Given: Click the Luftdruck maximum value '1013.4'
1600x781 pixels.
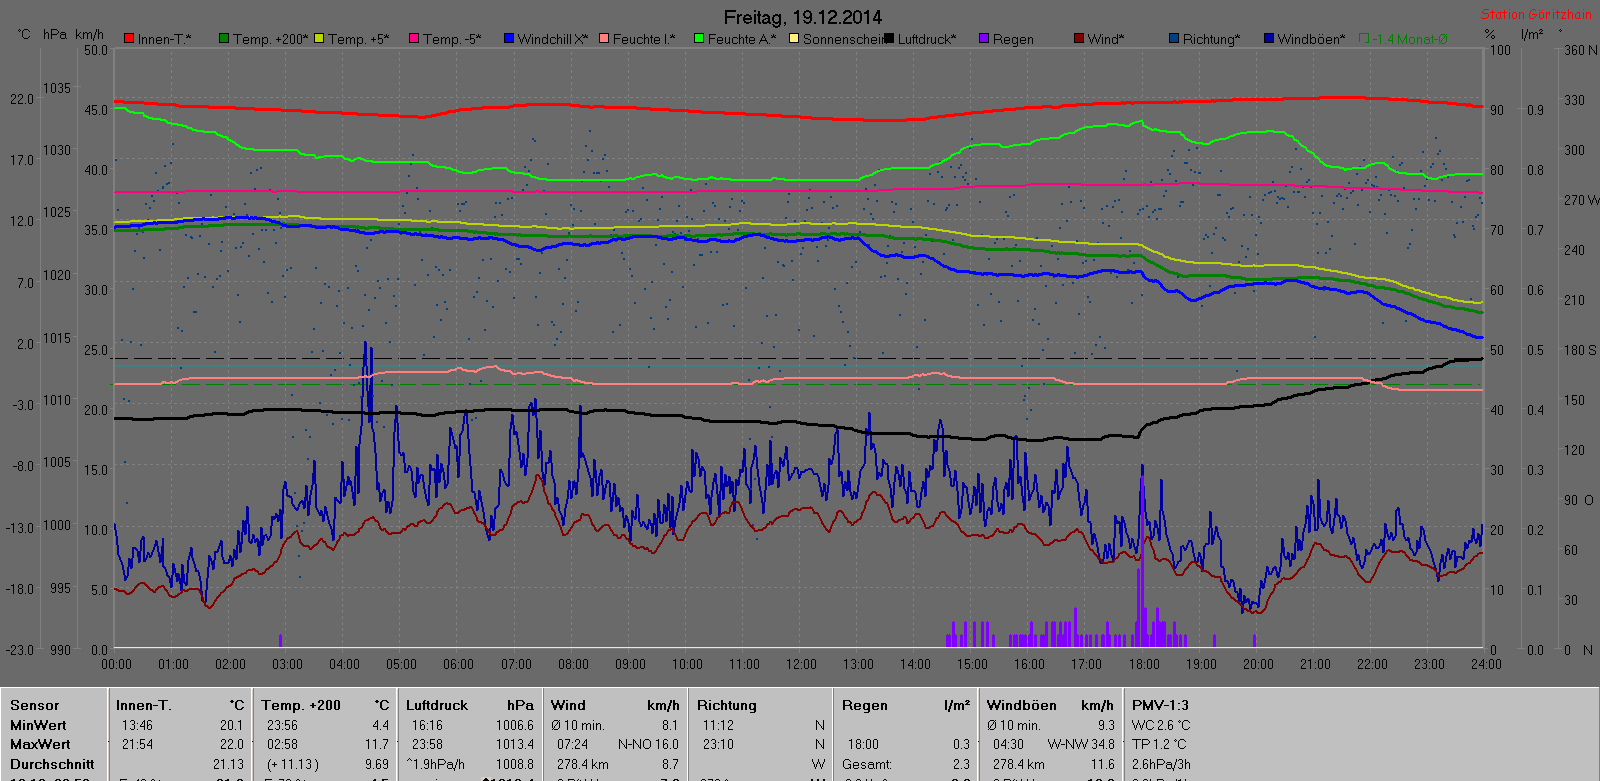Looking at the screenshot, I should (515, 744).
